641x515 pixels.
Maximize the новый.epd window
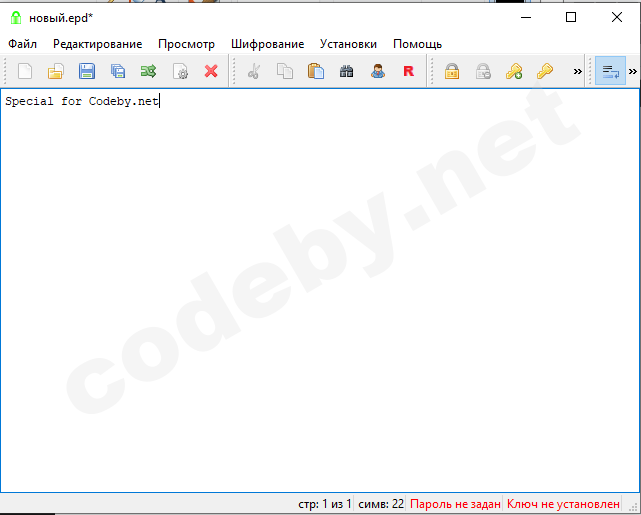(571, 17)
